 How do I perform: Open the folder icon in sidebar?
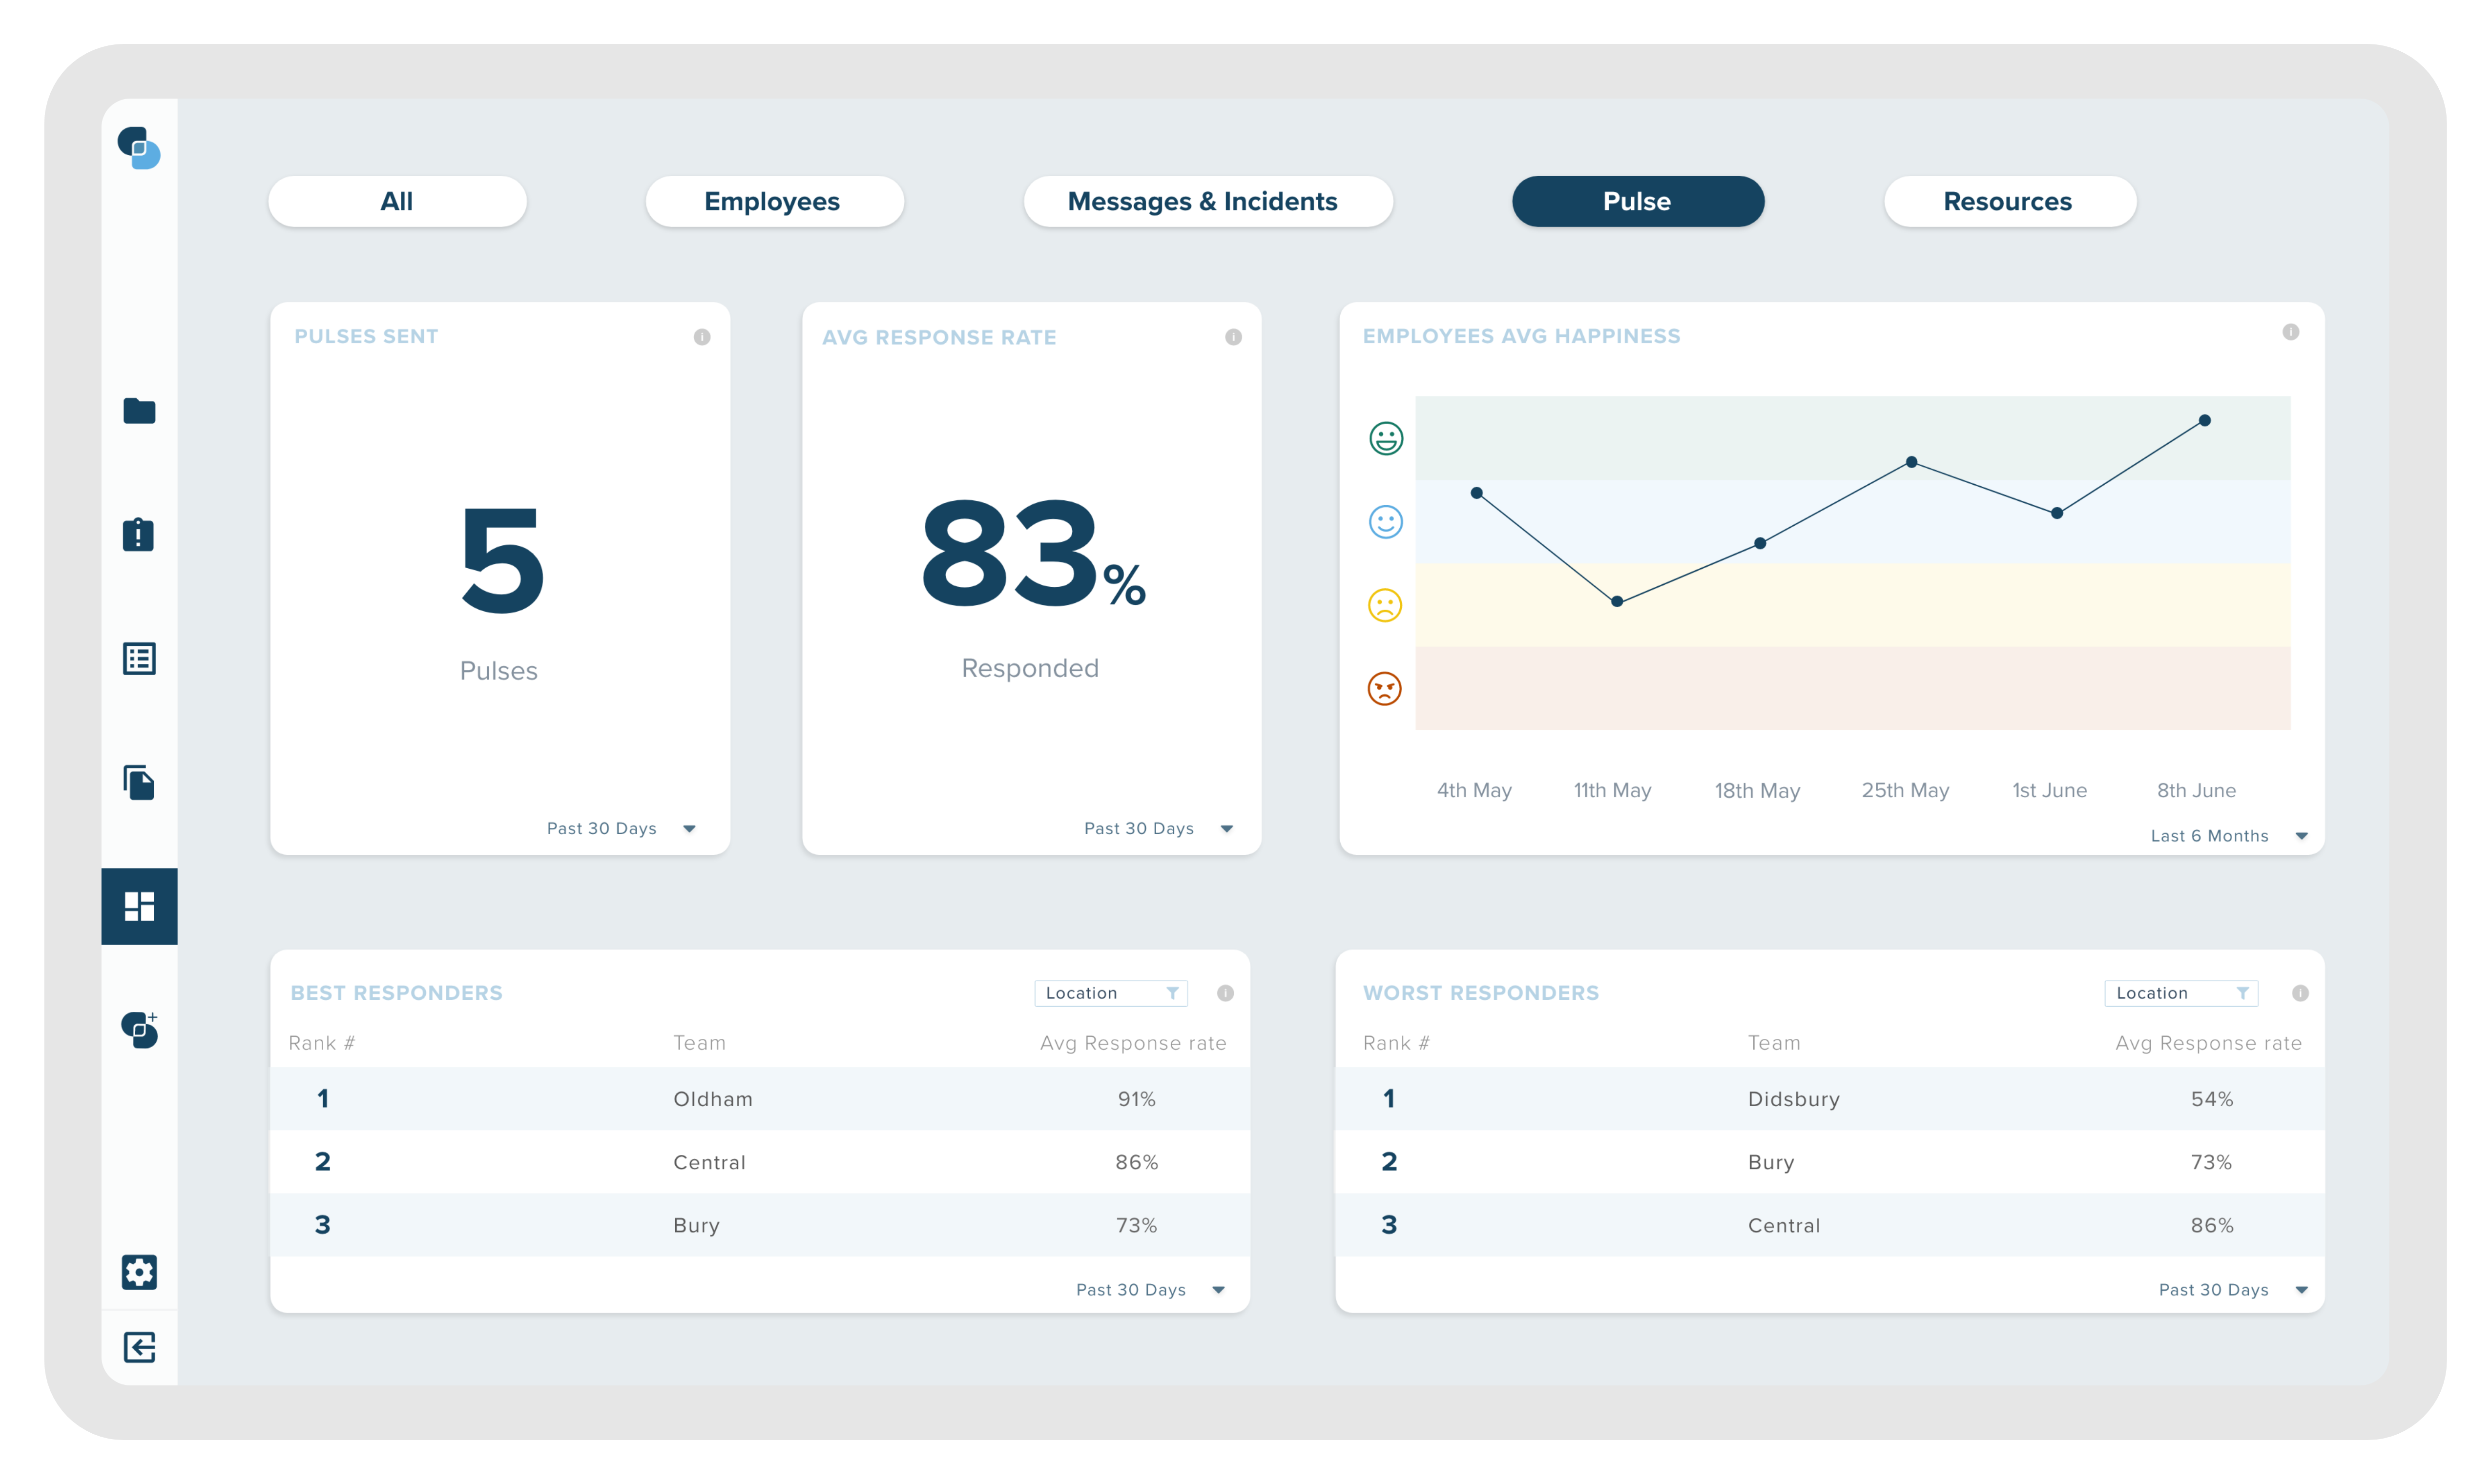click(x=139, y=410)
